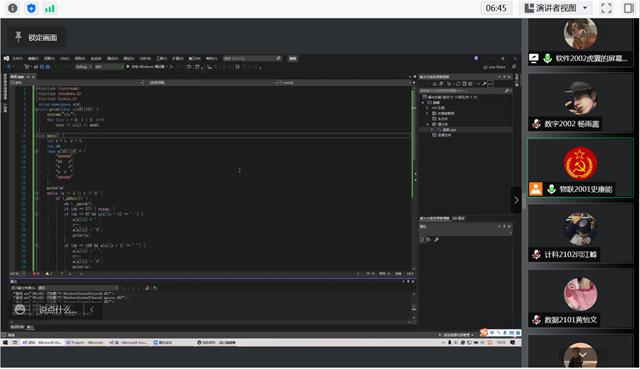Toggle the muted microphone icon of 数据2101黄怡文
640x369 pixels.
point(536,320)
